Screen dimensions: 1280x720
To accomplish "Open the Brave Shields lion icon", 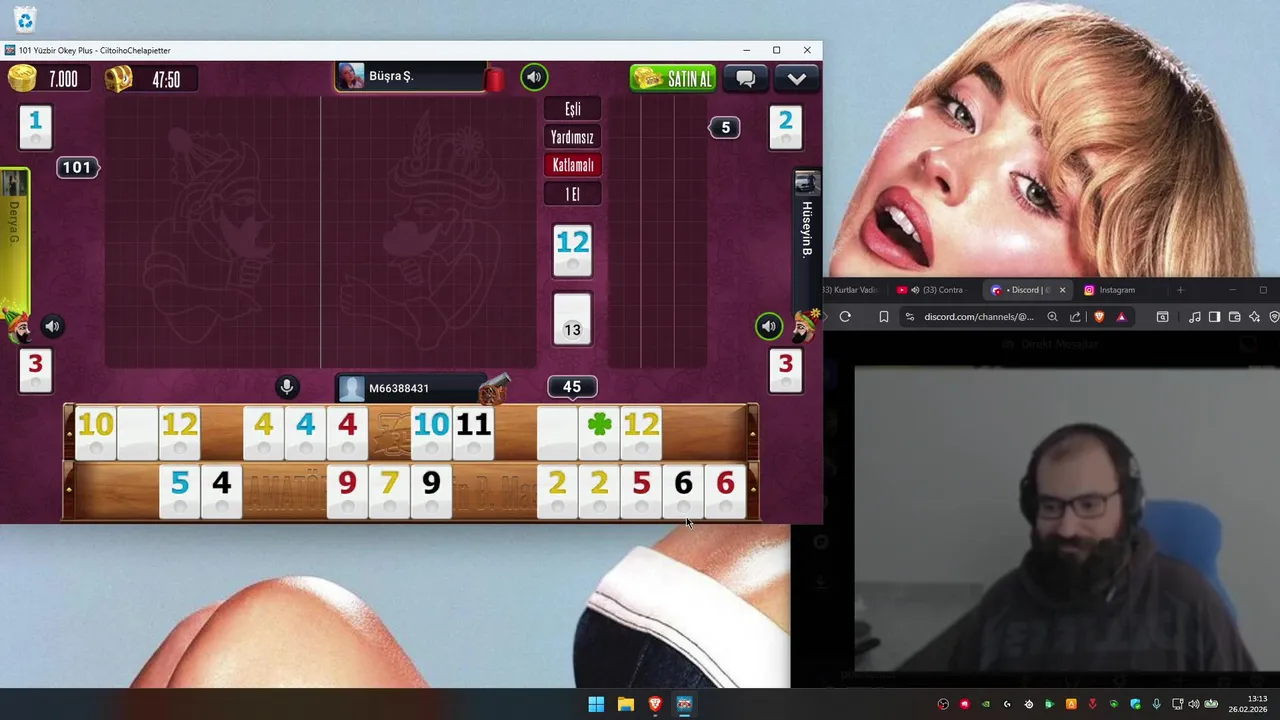I will pyautogui.click(x=1098, y=317).
